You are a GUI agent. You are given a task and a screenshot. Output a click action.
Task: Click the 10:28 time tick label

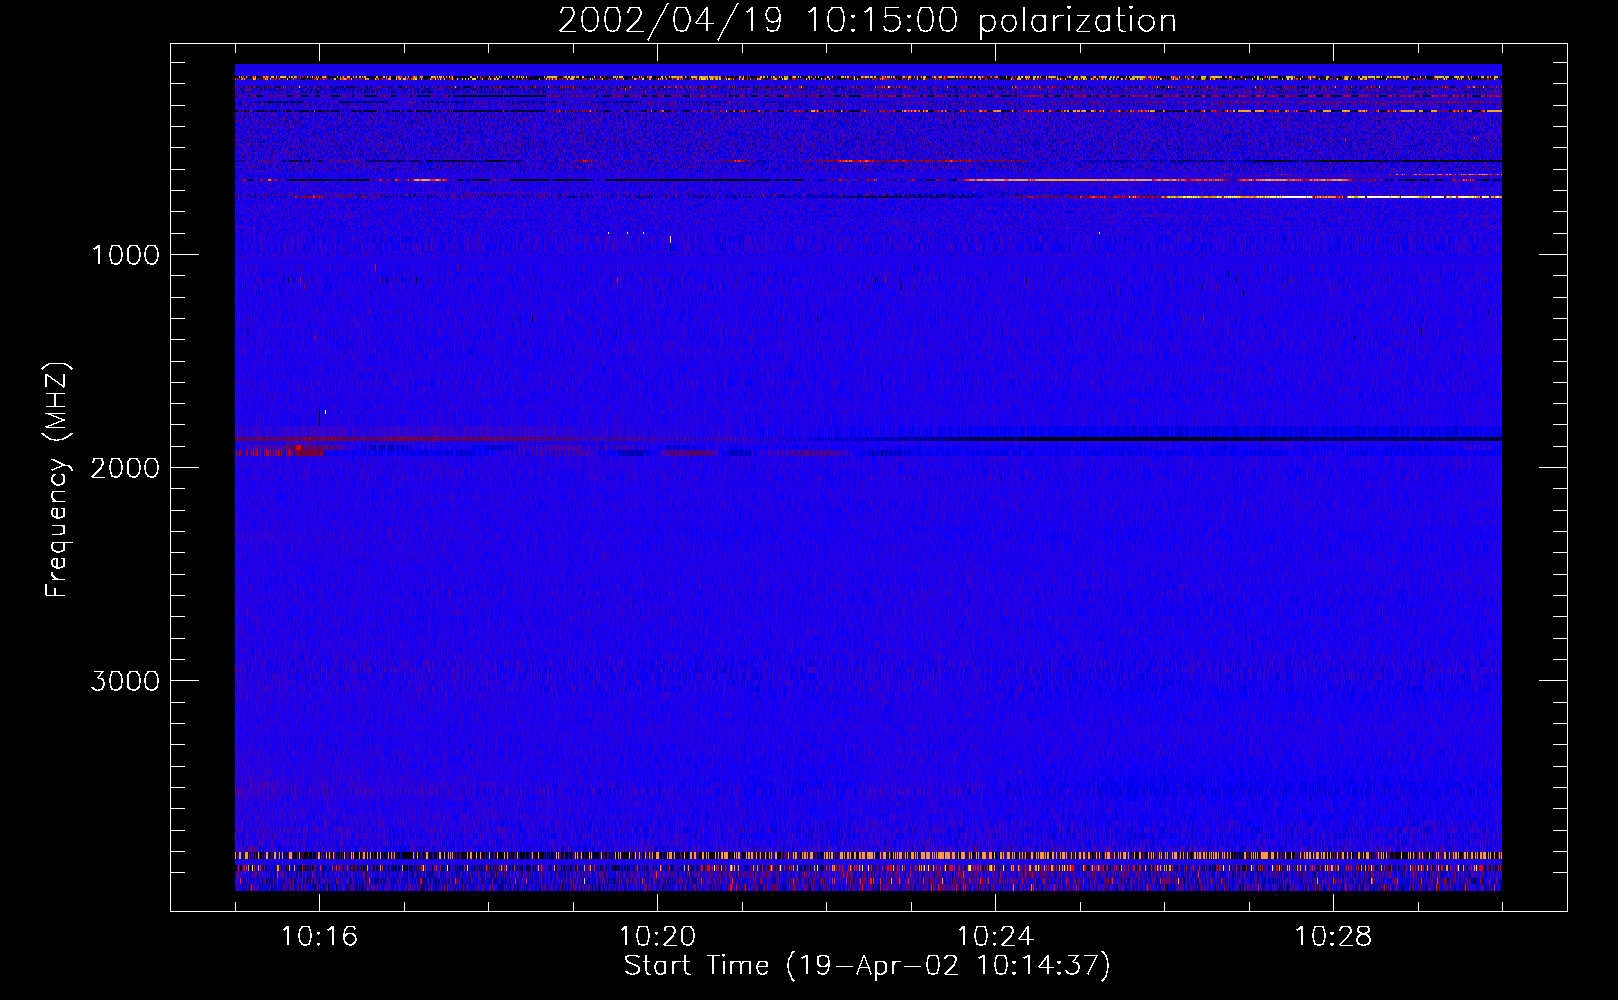click(x=1333, y=937)
